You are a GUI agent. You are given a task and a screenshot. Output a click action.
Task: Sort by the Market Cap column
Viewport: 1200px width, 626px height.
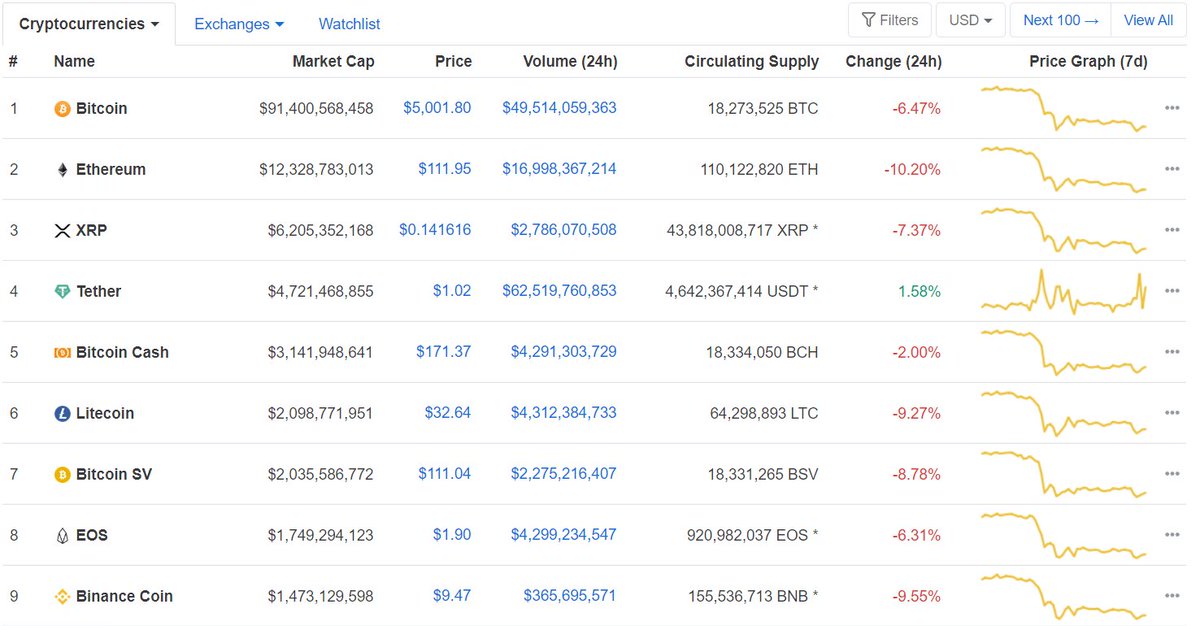pos(333,62)
